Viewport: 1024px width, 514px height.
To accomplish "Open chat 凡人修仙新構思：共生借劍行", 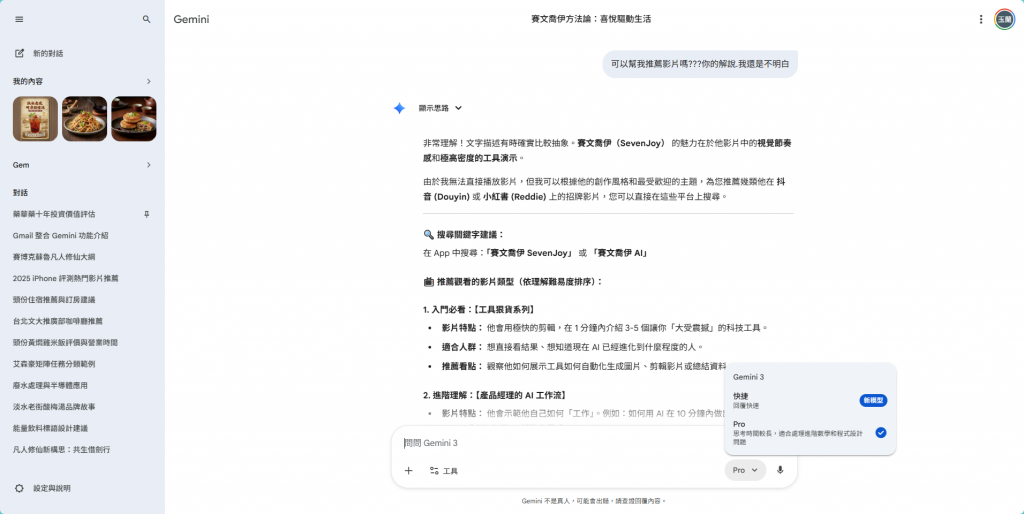I will coord(61,449).
